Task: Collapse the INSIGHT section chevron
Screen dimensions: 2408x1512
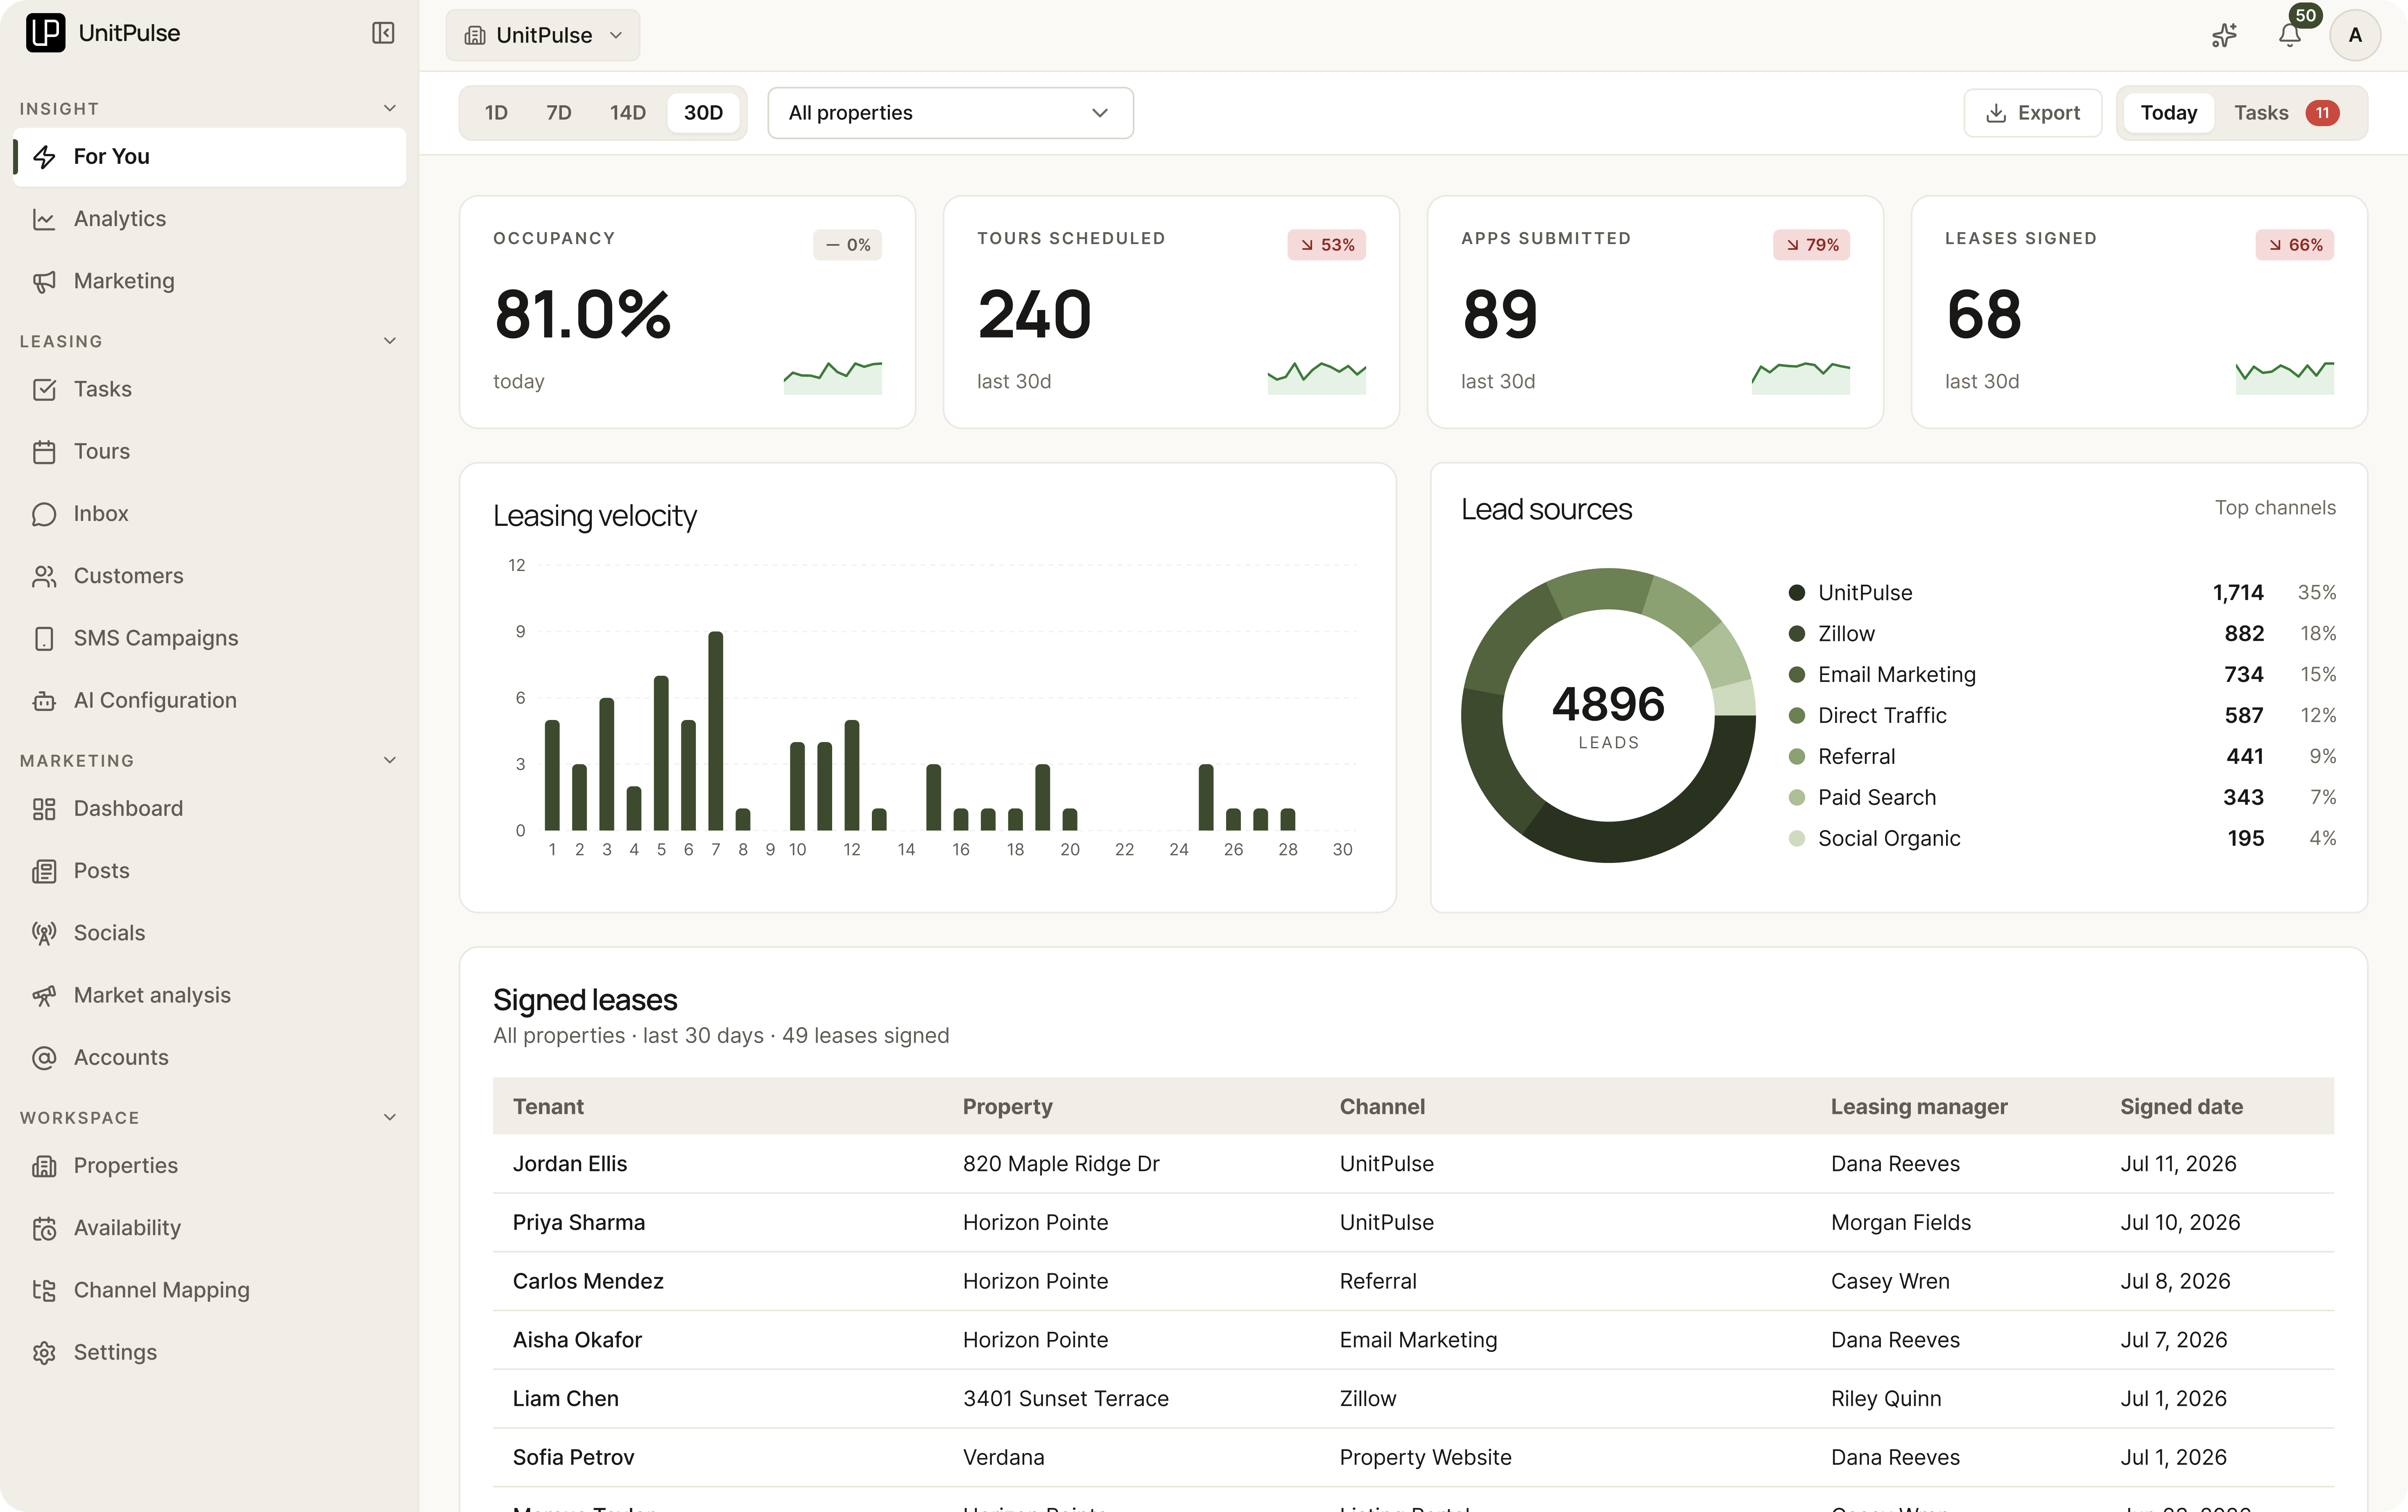Action: point(390,108)
